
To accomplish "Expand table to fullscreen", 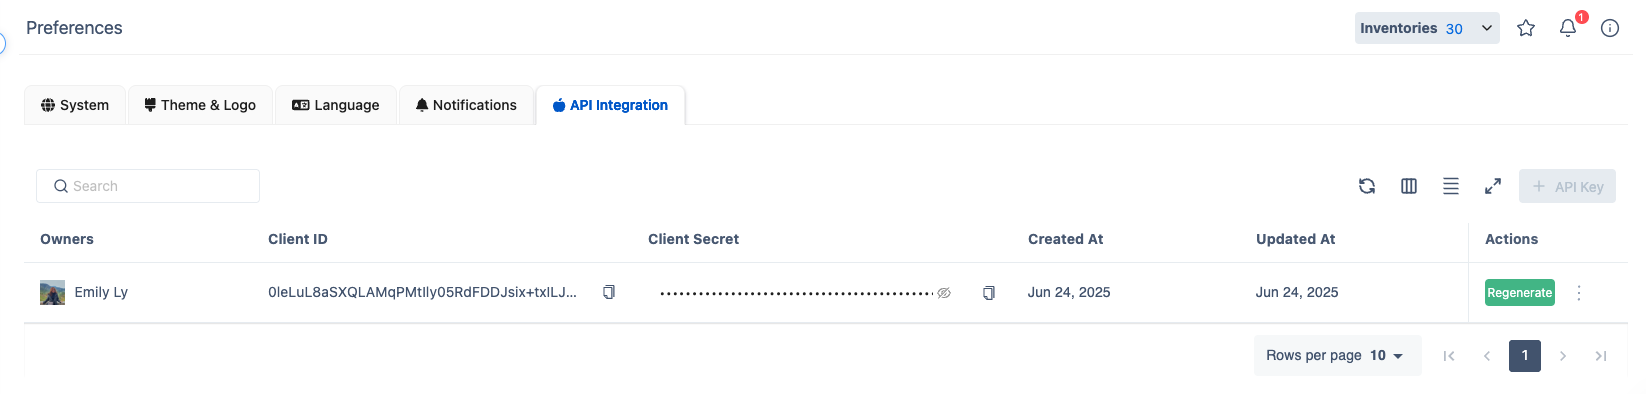I will 1493,186.
